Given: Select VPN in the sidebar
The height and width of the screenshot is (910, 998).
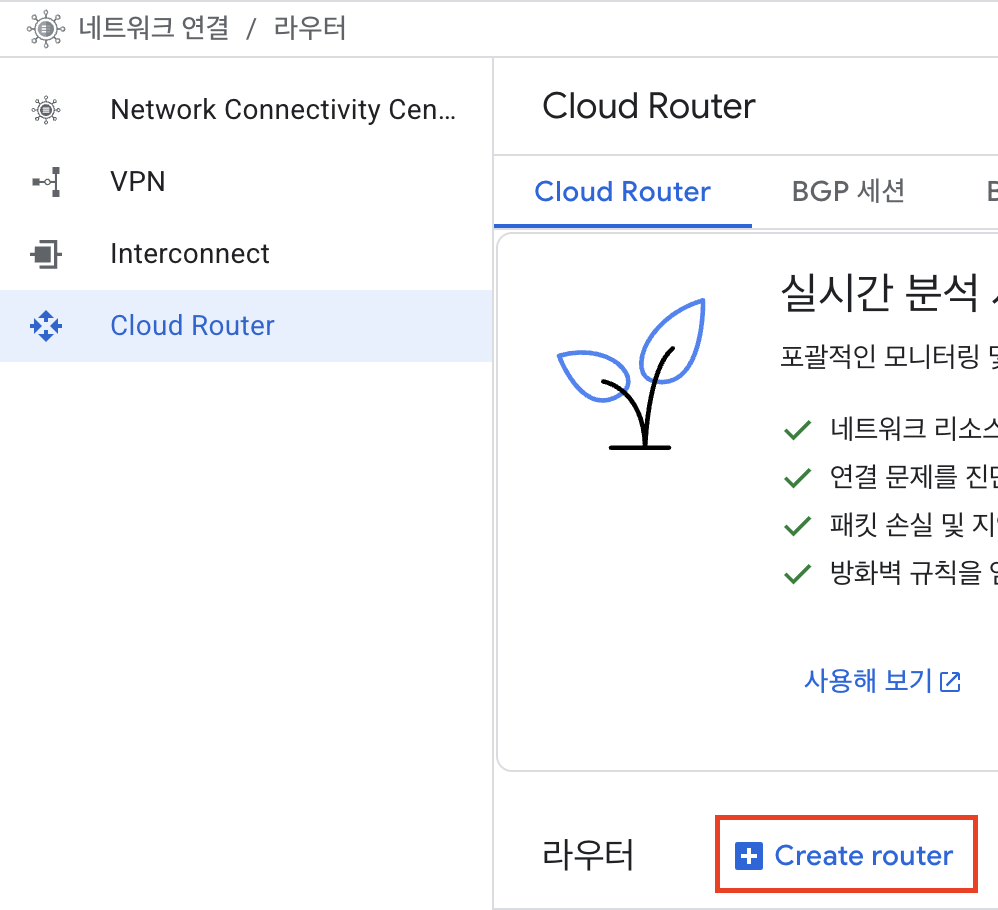Looking at the screenshot, I should [x=246, y=182].
